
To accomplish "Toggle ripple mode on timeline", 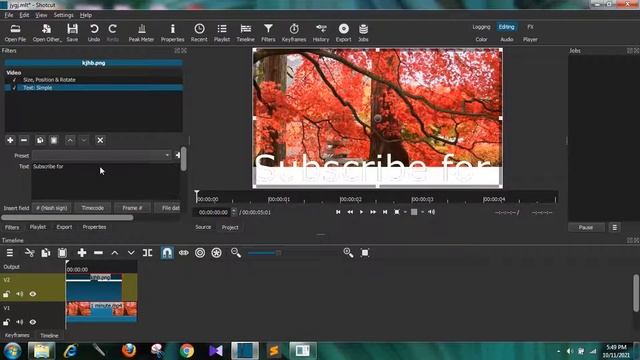I will (200, 253).
